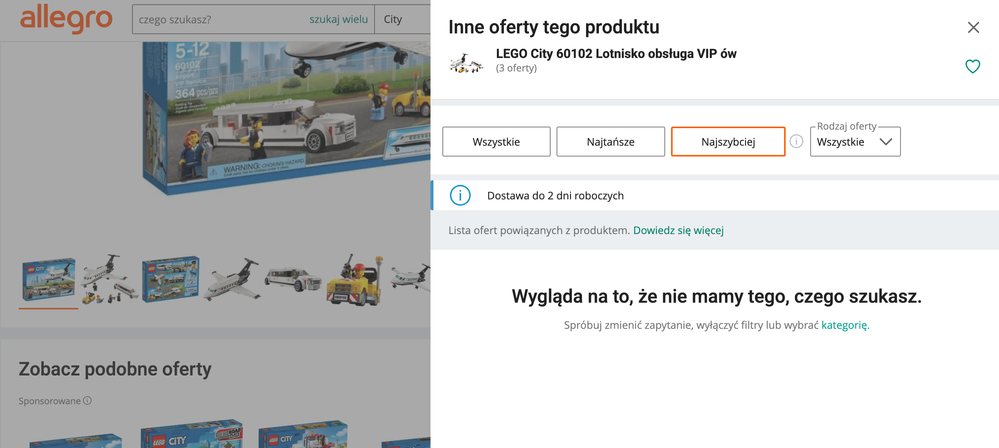Image resolution: width=999 pixels, height=448 pixels.
Task: Follow the kategorię link
Action: pos(844,325)
